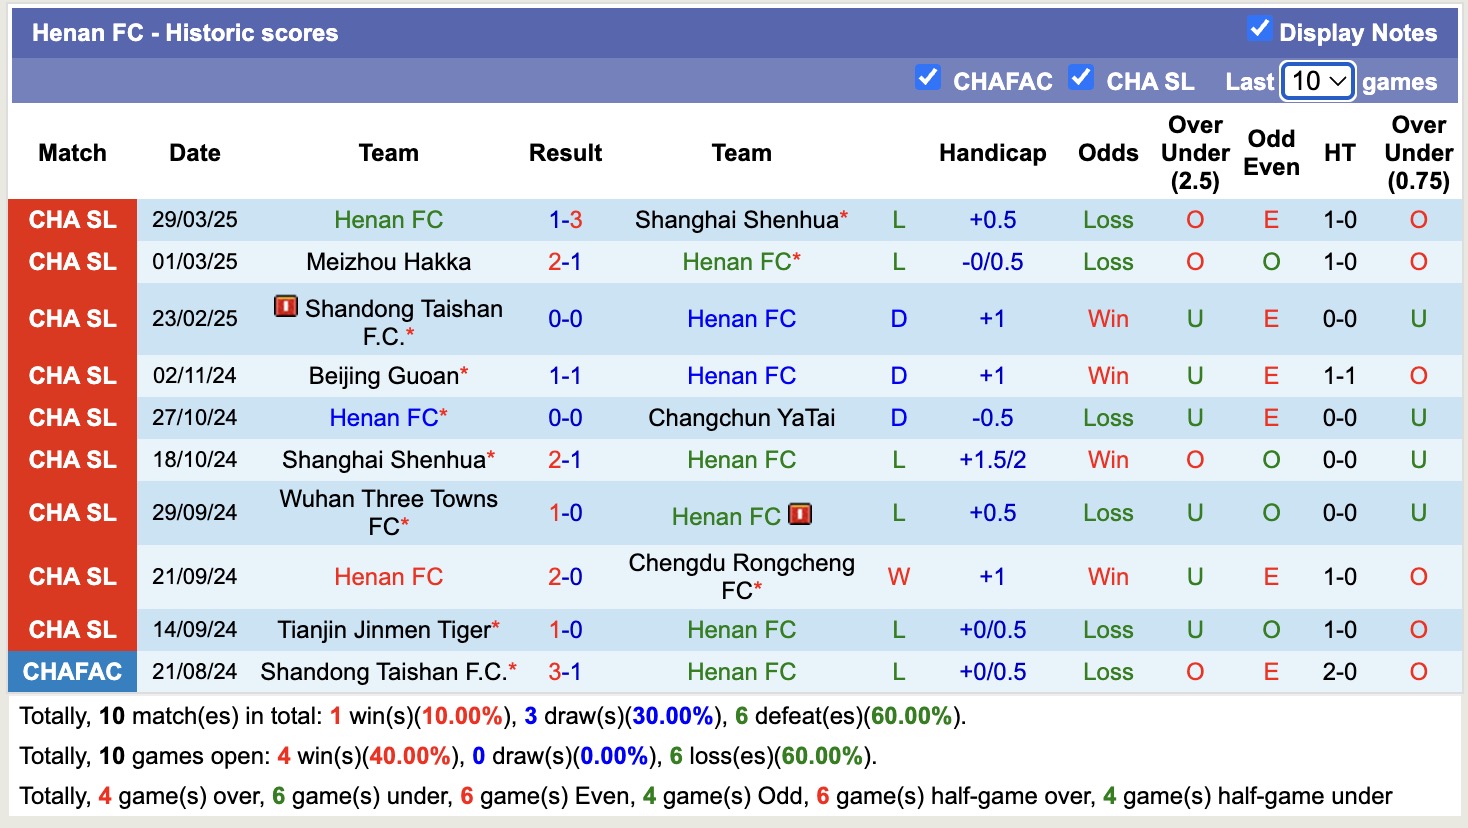Viewport: 1468px width, 828px height.
Task: Click Henan FC in 27/10/24 row
Action: tap(384, 418)
